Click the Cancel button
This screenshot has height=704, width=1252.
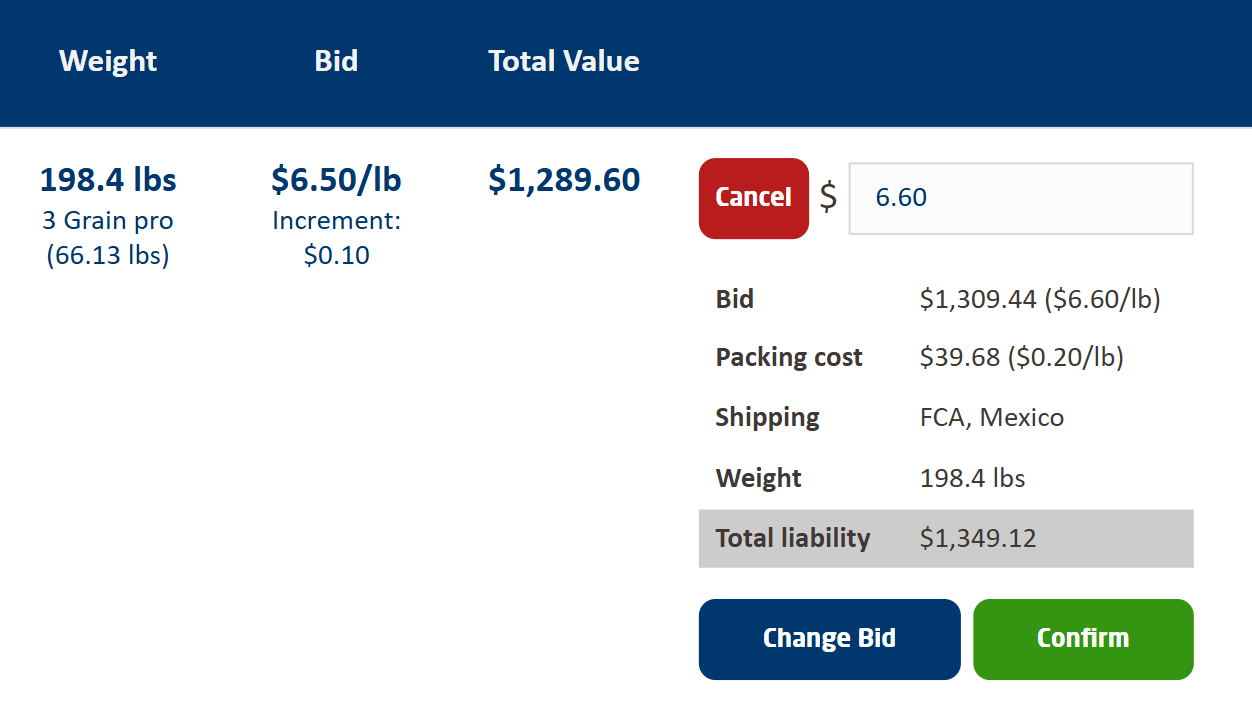753,198
